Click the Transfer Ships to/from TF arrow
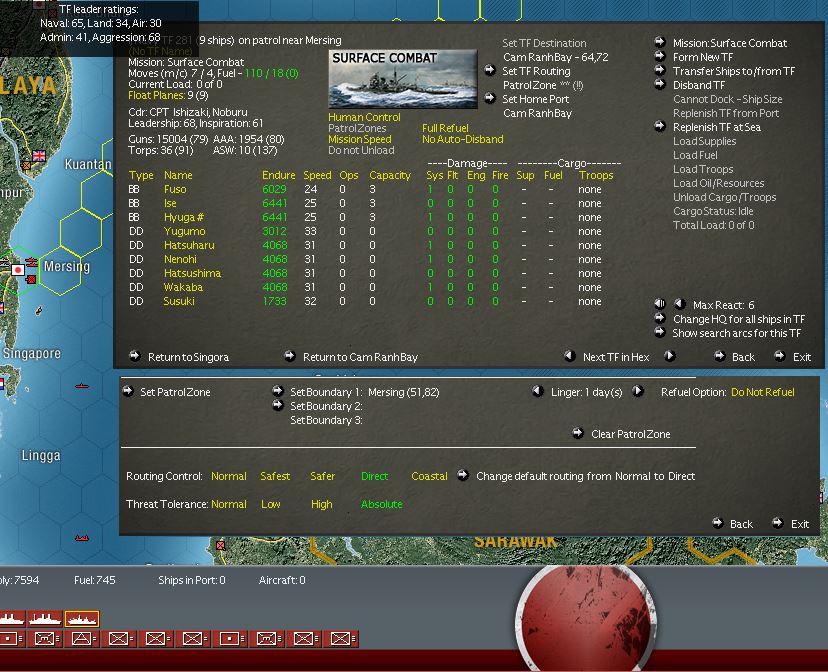The height and width of the screenshot is (672, 828). pos(660,70)
